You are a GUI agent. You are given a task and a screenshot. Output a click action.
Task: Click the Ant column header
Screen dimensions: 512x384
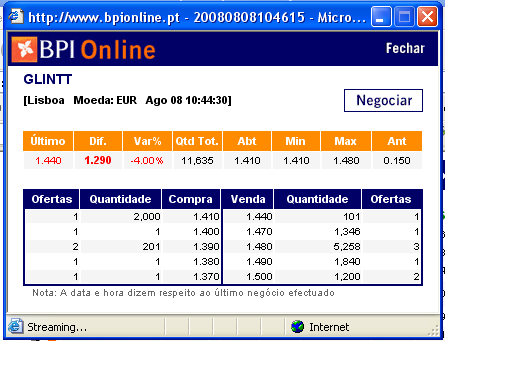pyautogui.click(x=397, y=141)
